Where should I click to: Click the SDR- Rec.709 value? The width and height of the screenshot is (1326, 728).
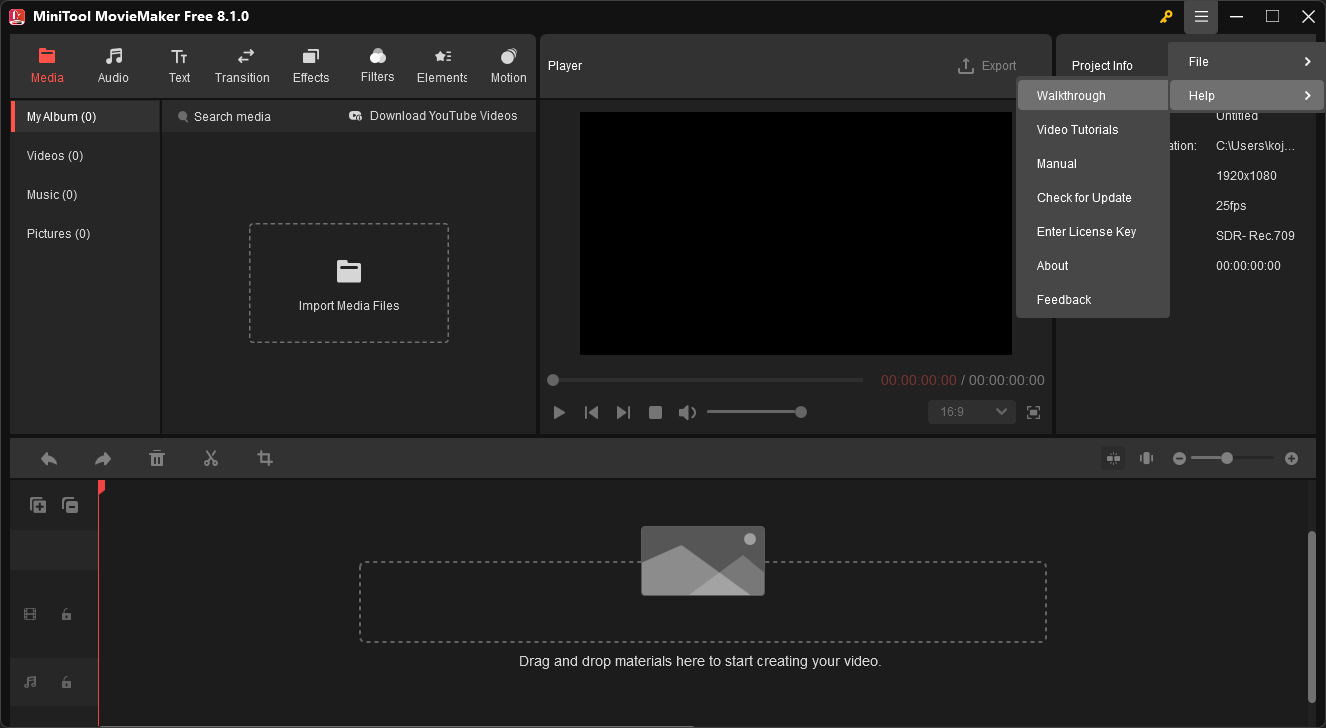(1255, 236)
